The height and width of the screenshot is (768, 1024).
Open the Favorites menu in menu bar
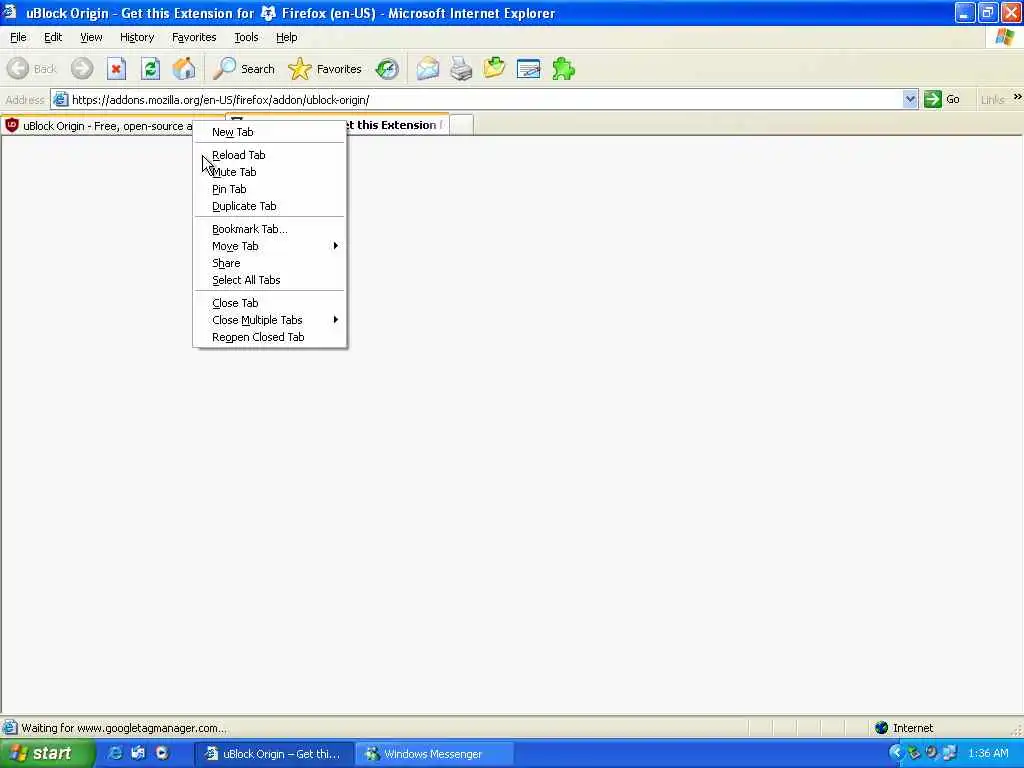(194, 37)
